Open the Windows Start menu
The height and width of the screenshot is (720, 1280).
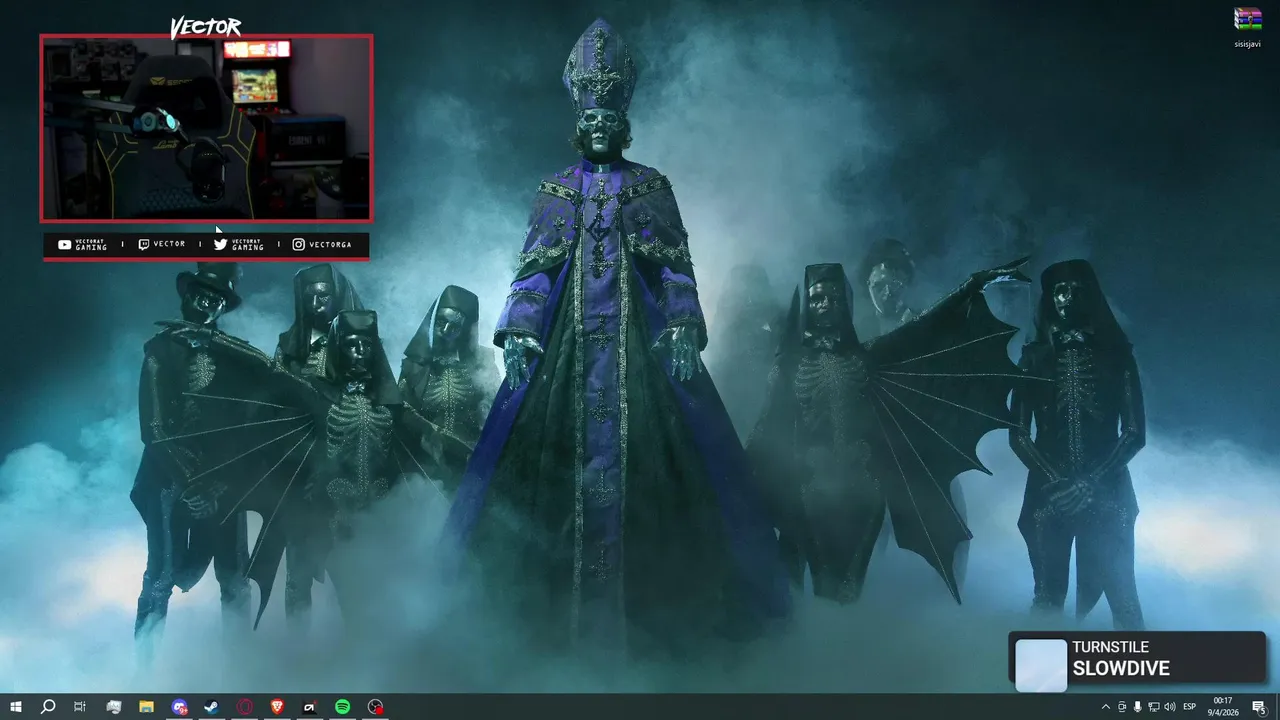pyautogui.click(x=16, y=707)
